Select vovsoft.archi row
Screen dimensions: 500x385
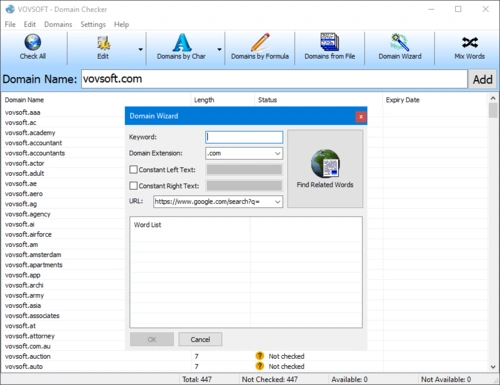click(x=24, y=285)
